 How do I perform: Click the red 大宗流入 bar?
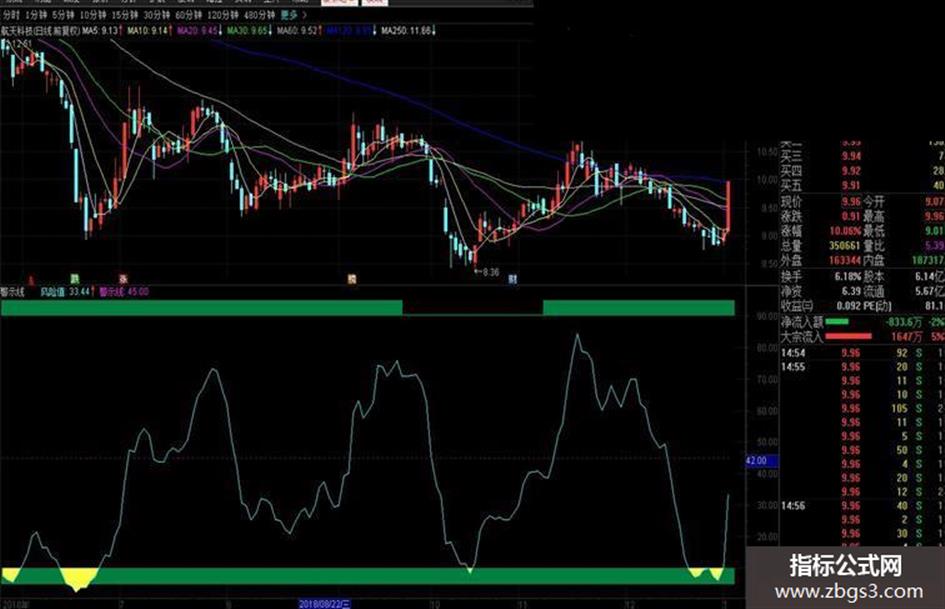click(x=849, y=336)
